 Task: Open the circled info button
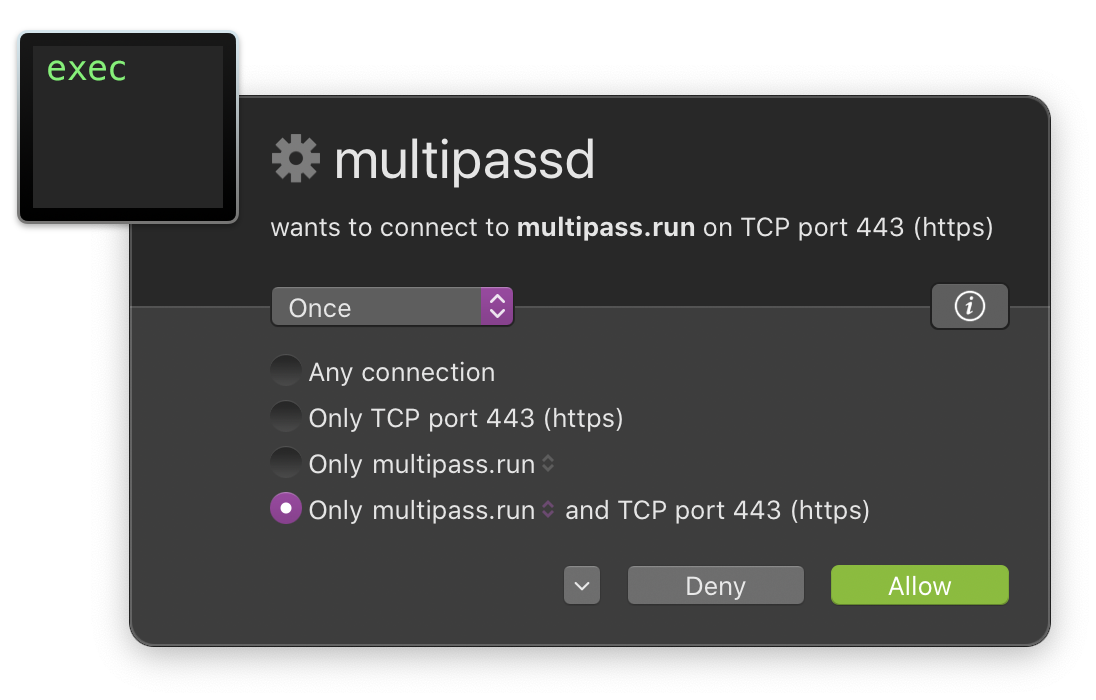[x=969, y=306]
